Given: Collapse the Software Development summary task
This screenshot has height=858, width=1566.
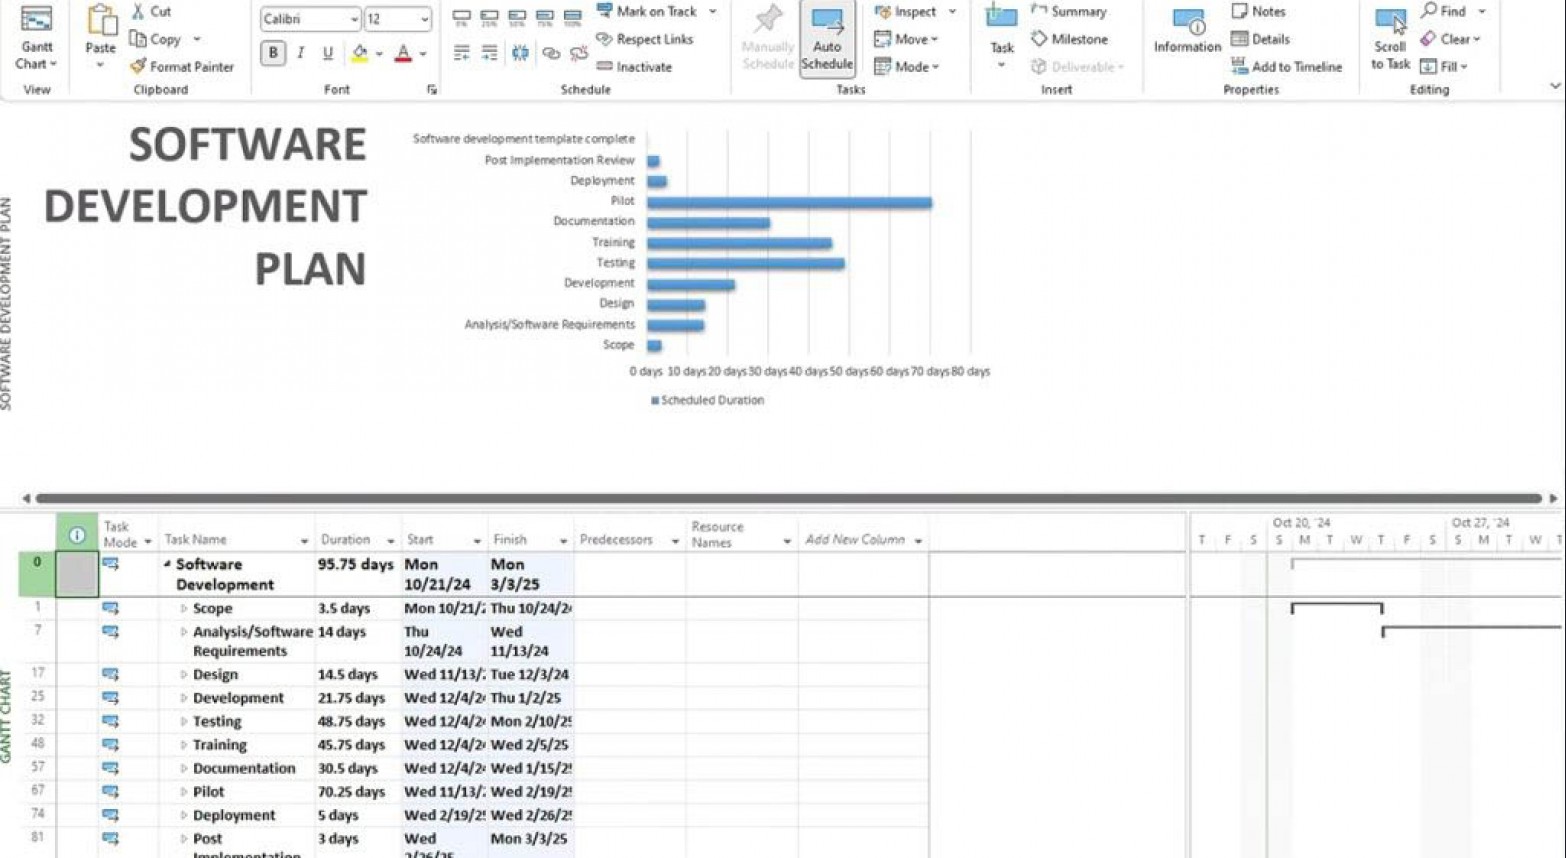Looking at the screenshot, I should click(167, 565).
